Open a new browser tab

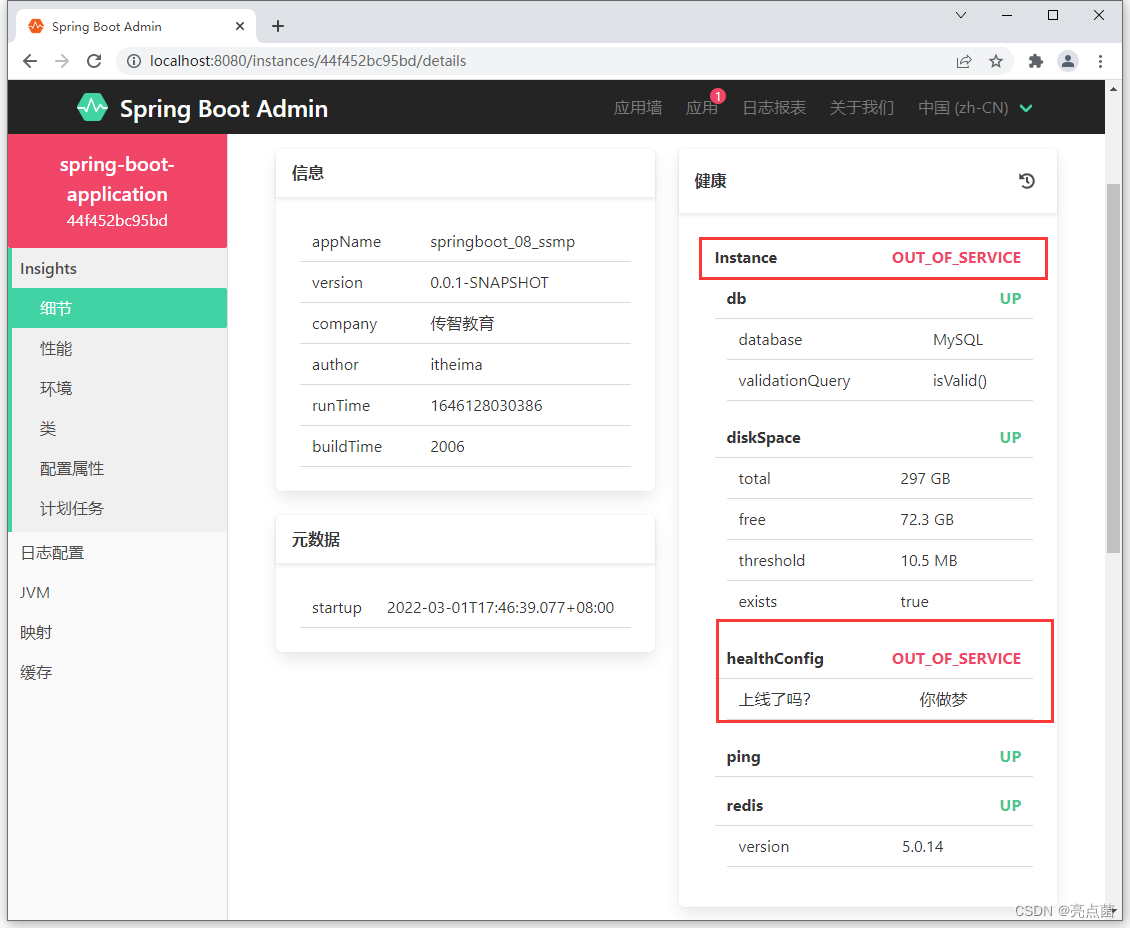(x=277, y=26)
